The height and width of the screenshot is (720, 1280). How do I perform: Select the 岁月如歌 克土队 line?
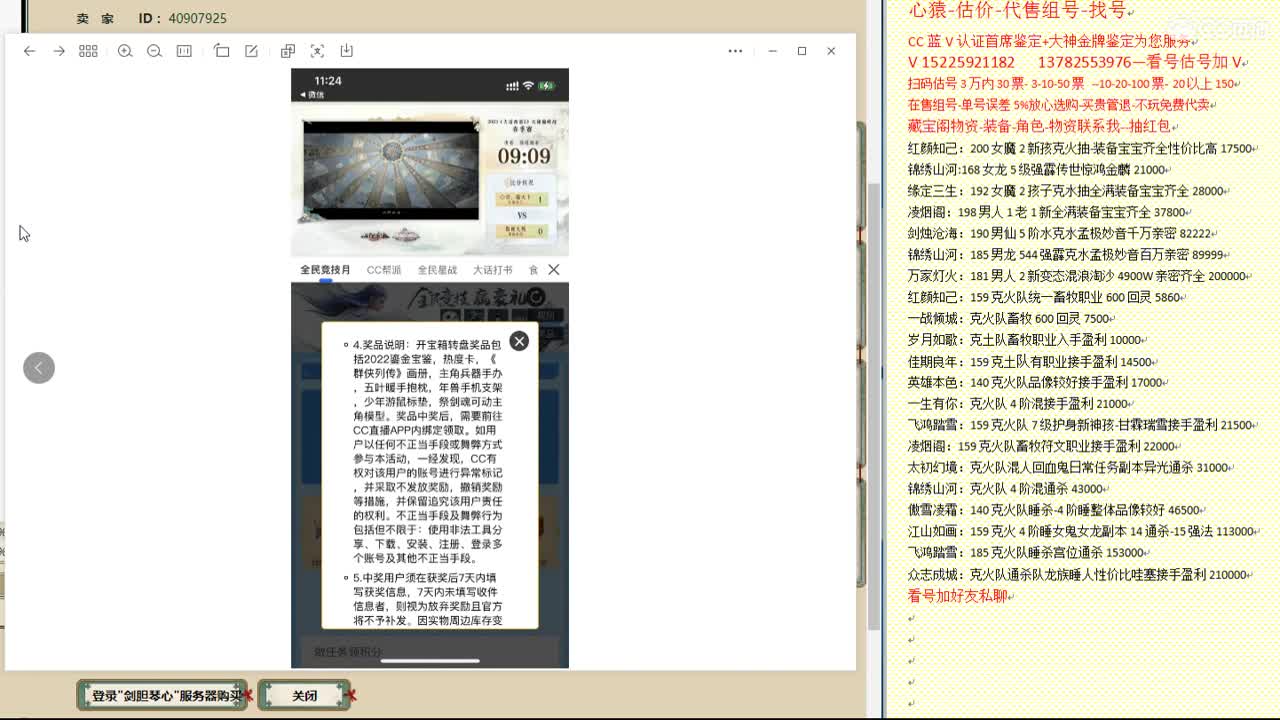(1025, 340)
